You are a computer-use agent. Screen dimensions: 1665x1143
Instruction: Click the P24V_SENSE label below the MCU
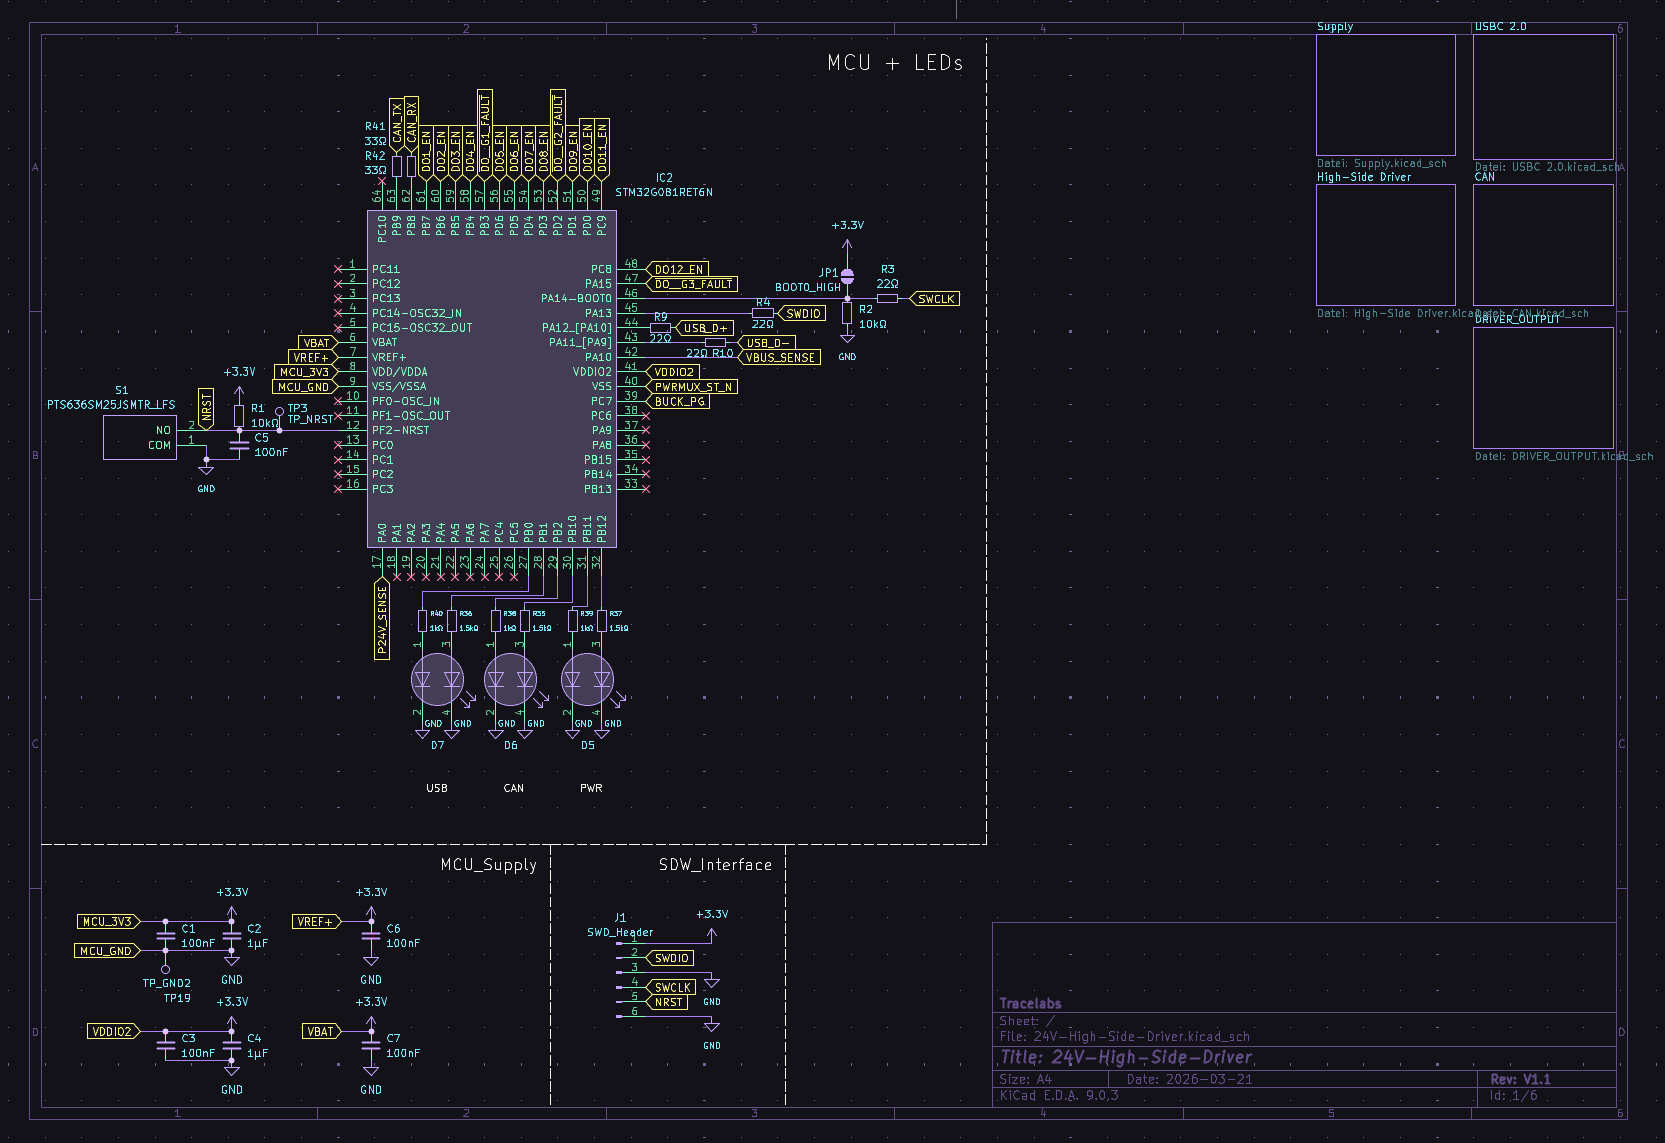(x=382, y=620)
